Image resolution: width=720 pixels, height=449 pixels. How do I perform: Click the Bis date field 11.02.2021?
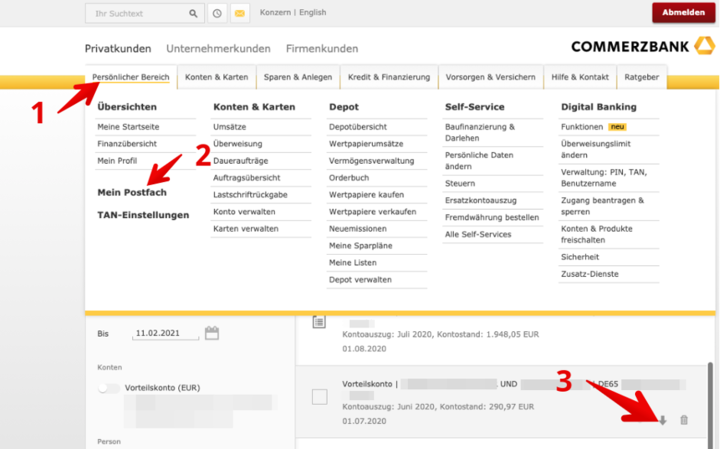pos(165,333)
